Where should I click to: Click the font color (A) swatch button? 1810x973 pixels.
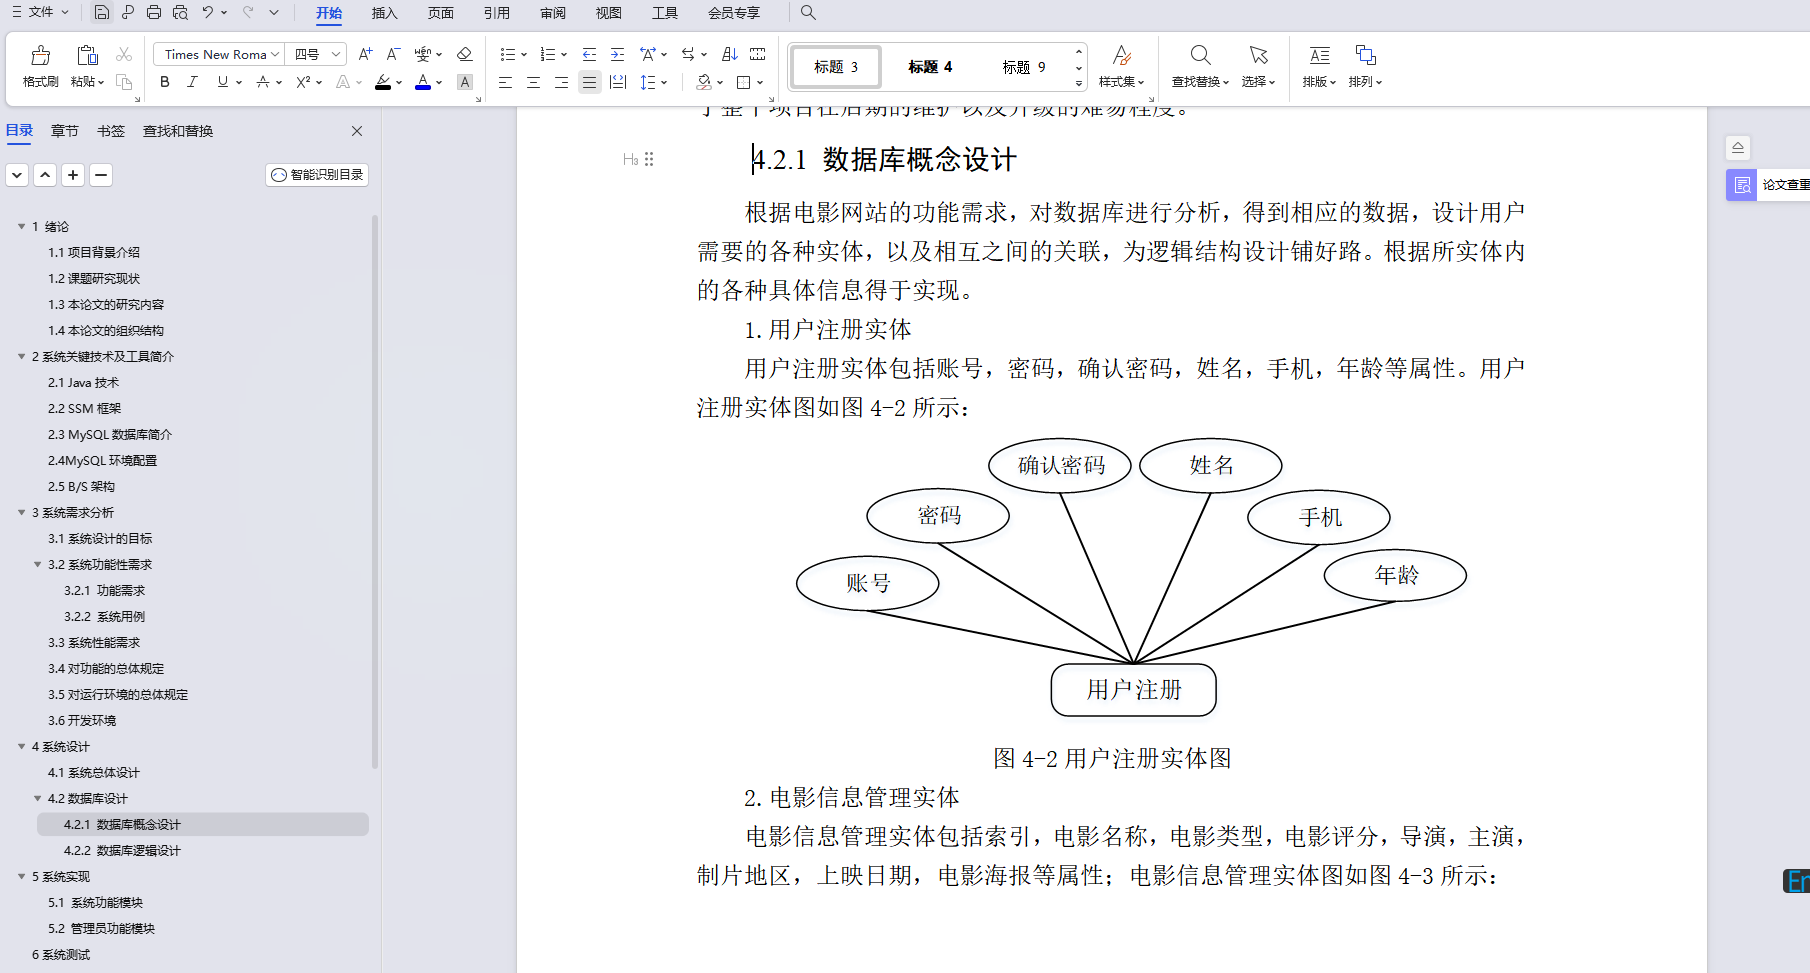pos(423,82)
